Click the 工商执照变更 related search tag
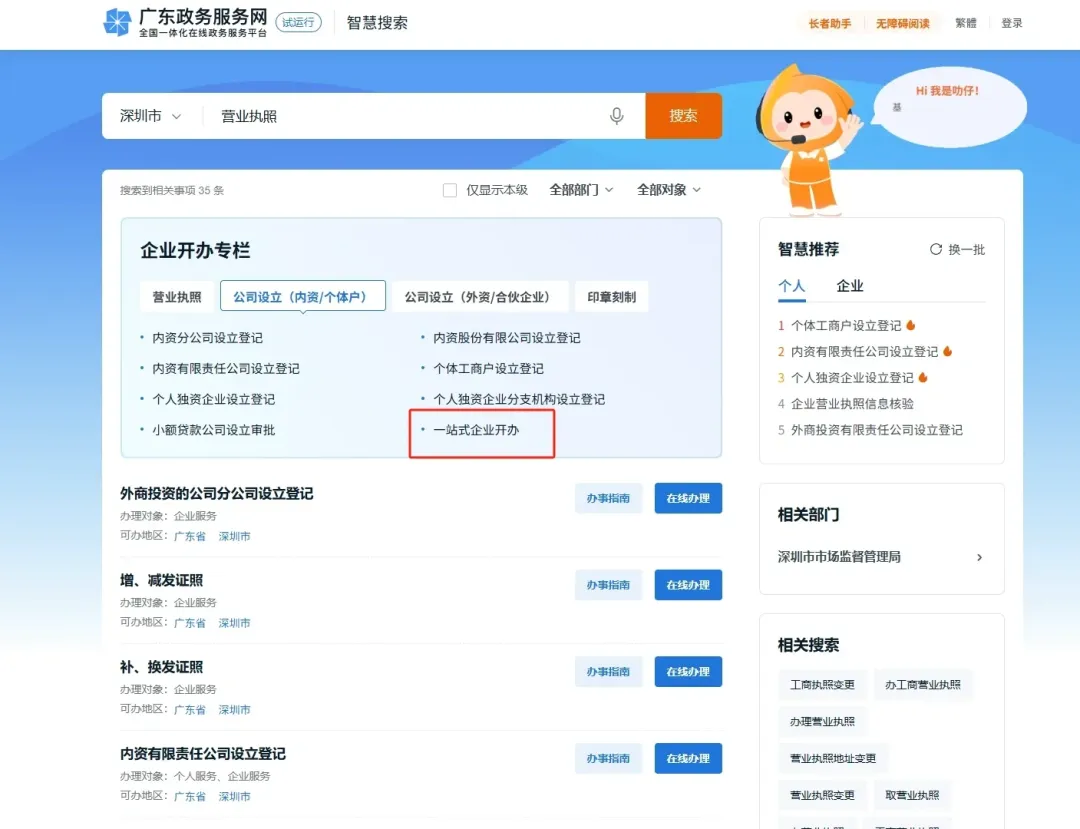 point(822,684)
